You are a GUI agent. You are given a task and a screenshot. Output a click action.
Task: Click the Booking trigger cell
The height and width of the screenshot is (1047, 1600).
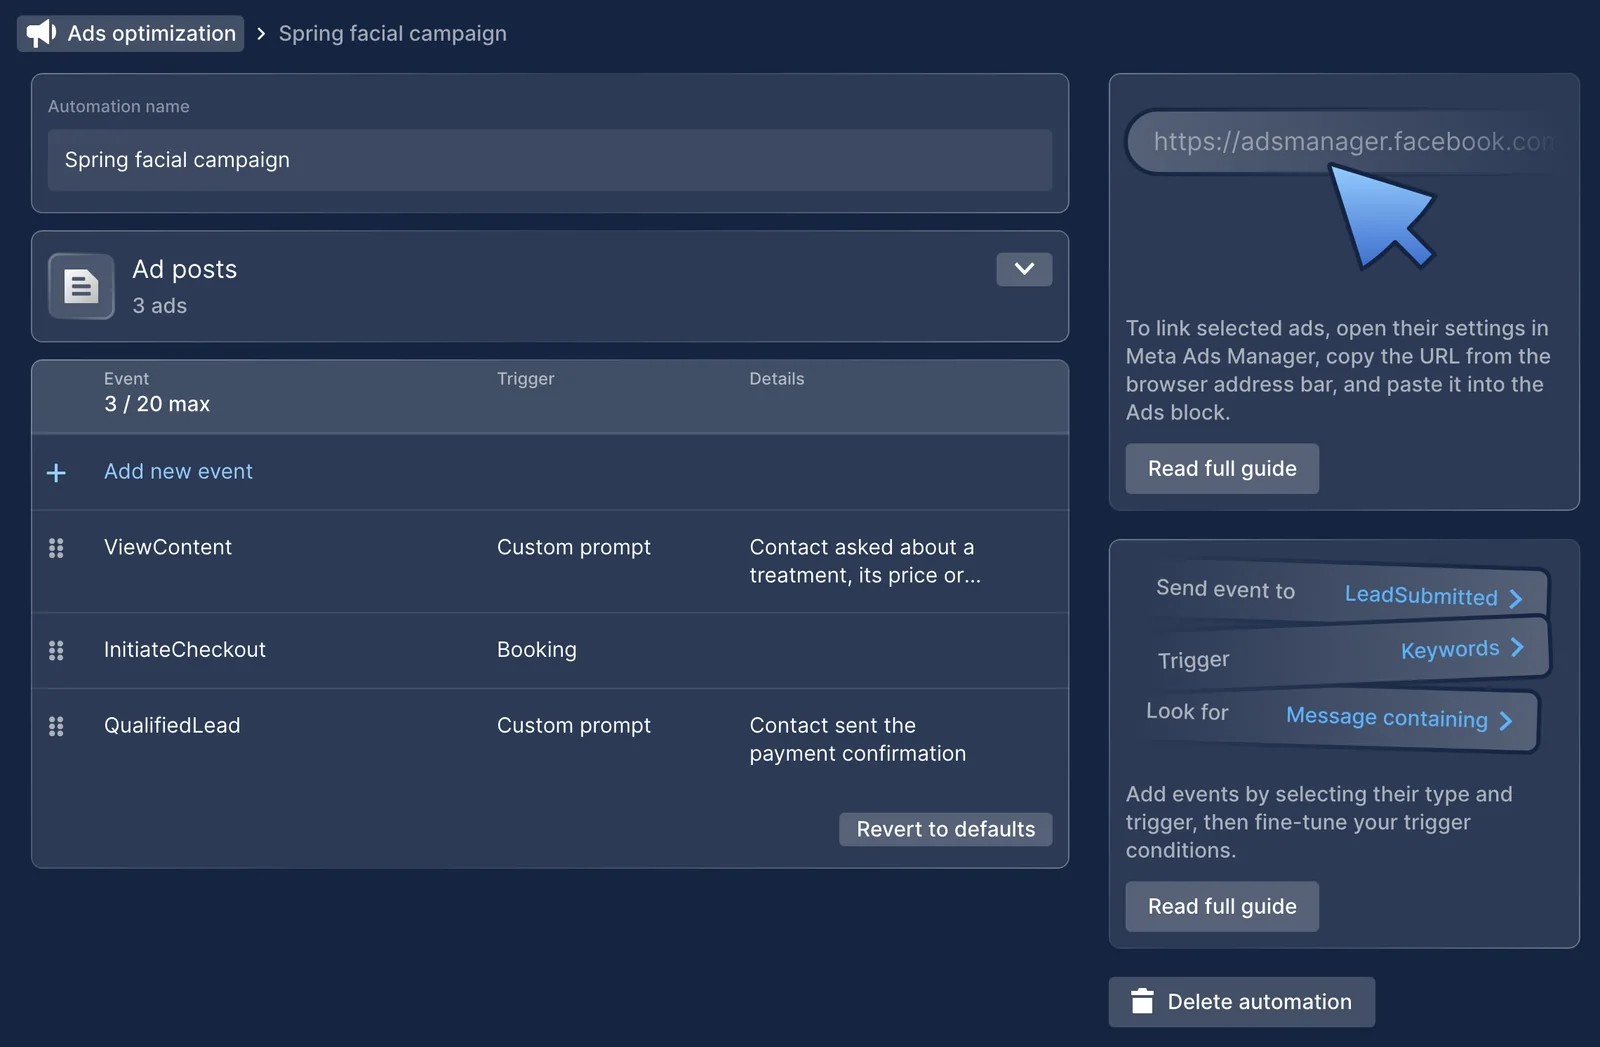(537, 649)
